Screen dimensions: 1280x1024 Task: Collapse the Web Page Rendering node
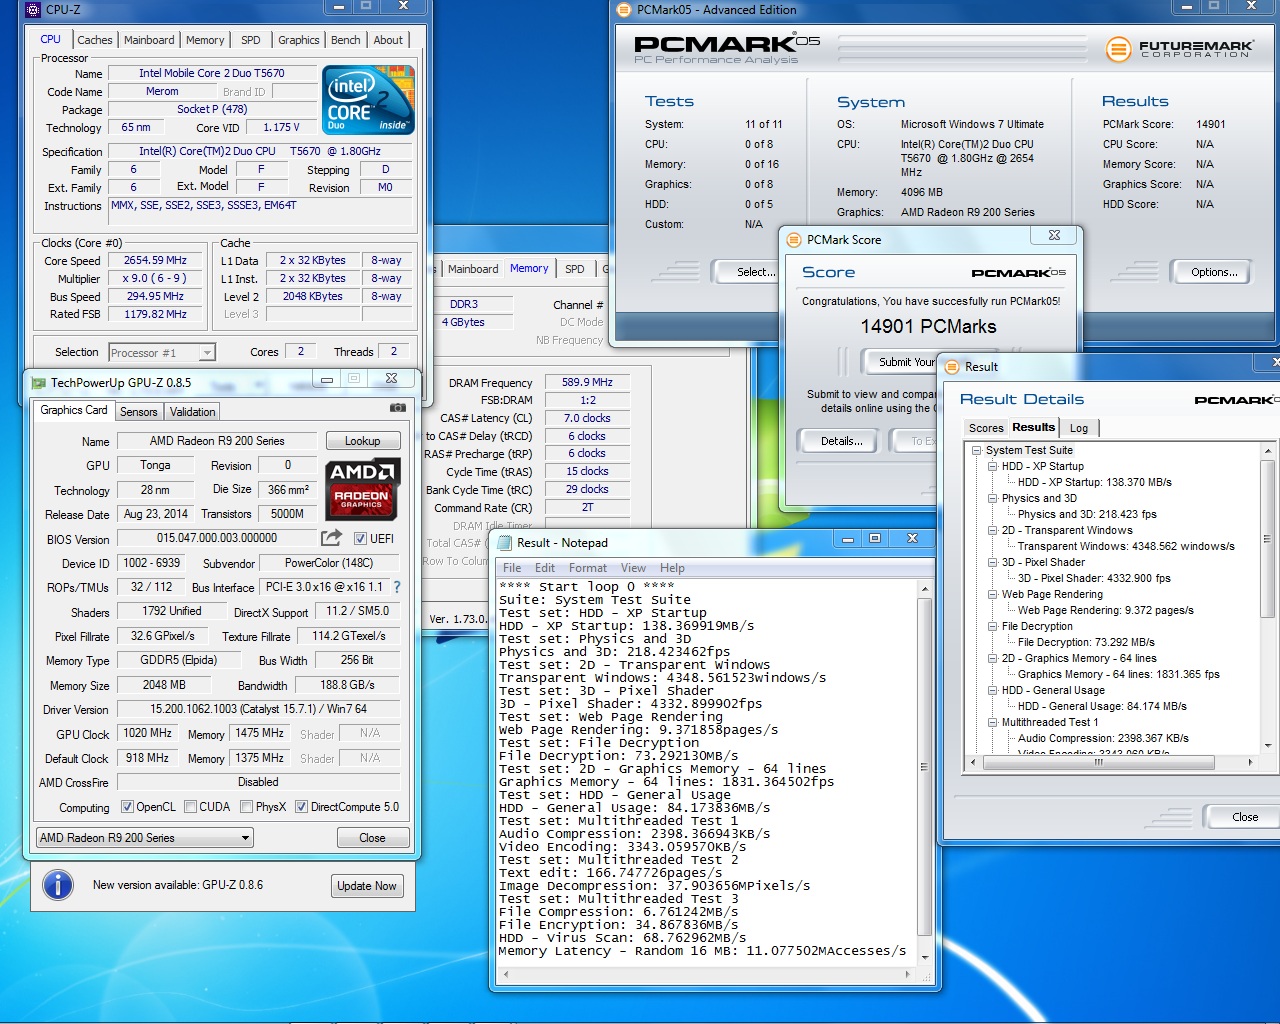click(993, 594)
